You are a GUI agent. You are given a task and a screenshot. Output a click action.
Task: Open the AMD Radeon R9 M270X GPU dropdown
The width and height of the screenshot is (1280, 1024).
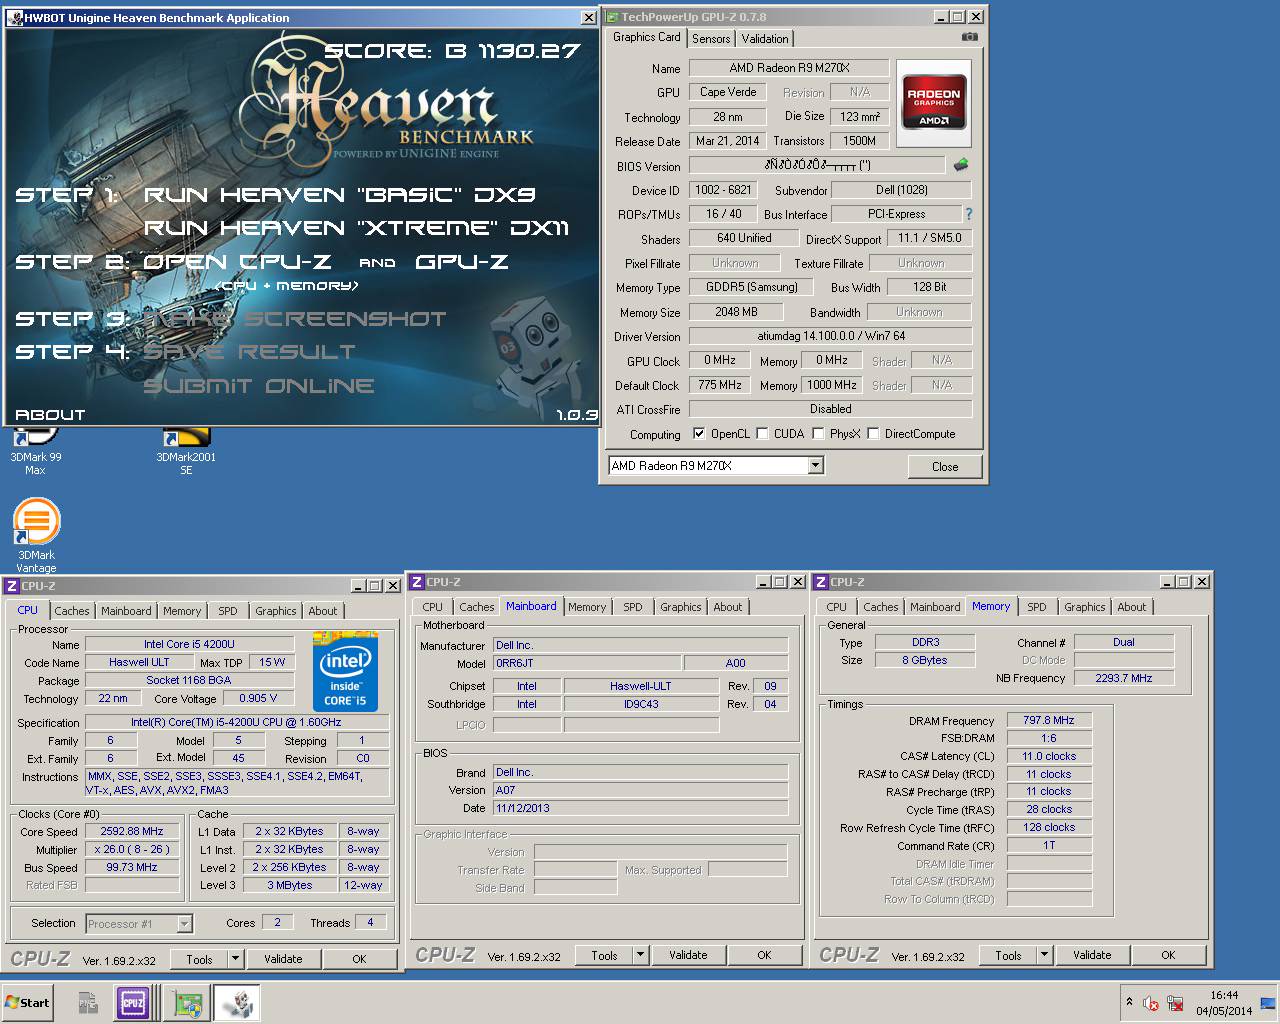[x=815, y=465]
